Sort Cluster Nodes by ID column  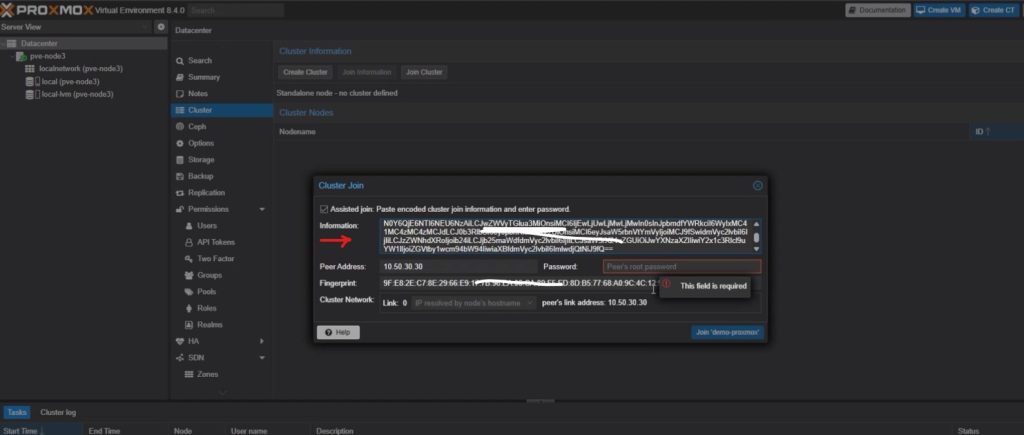(982, 132)
